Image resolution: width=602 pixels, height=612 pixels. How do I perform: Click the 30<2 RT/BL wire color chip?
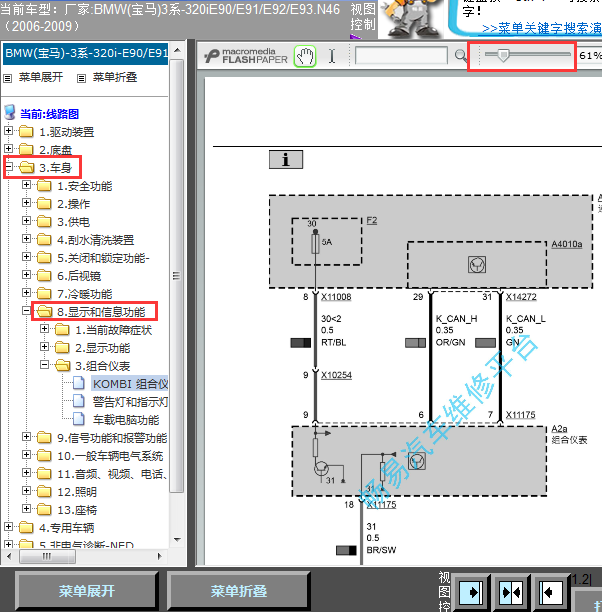point(301,343)
